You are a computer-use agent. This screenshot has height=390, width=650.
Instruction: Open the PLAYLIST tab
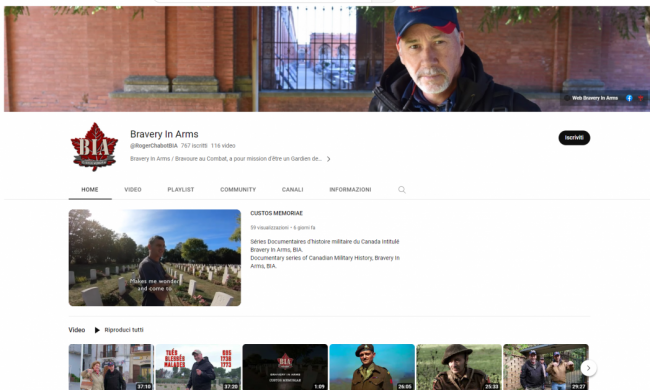click(181, 189)
